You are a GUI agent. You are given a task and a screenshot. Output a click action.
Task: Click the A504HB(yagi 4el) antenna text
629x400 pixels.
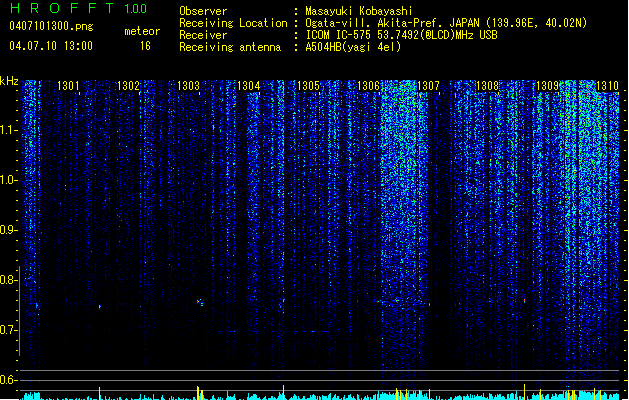pos(353,47)
